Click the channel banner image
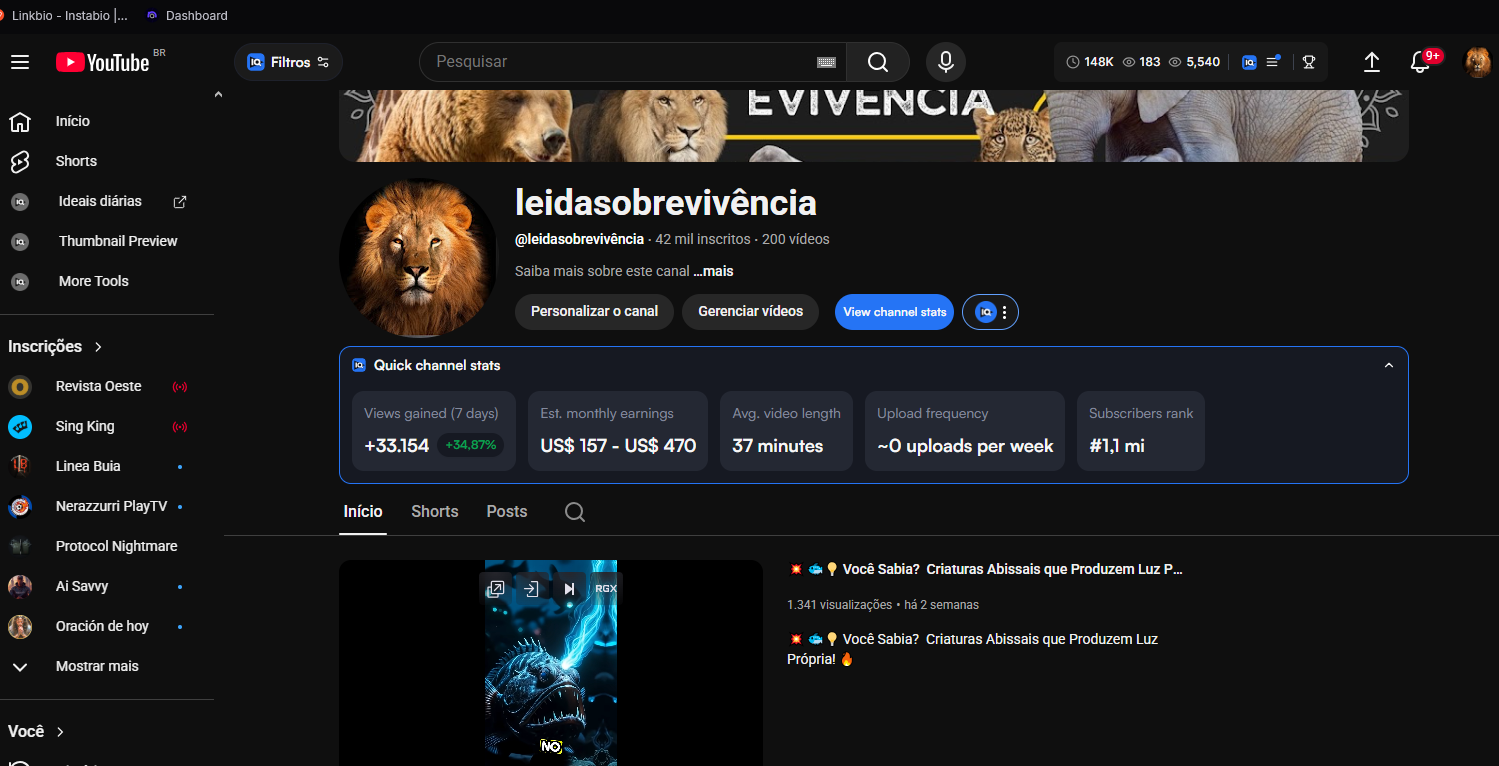The width and height of the screenshot is (1499, 766). pyautogui.click(x=874, y=126)
